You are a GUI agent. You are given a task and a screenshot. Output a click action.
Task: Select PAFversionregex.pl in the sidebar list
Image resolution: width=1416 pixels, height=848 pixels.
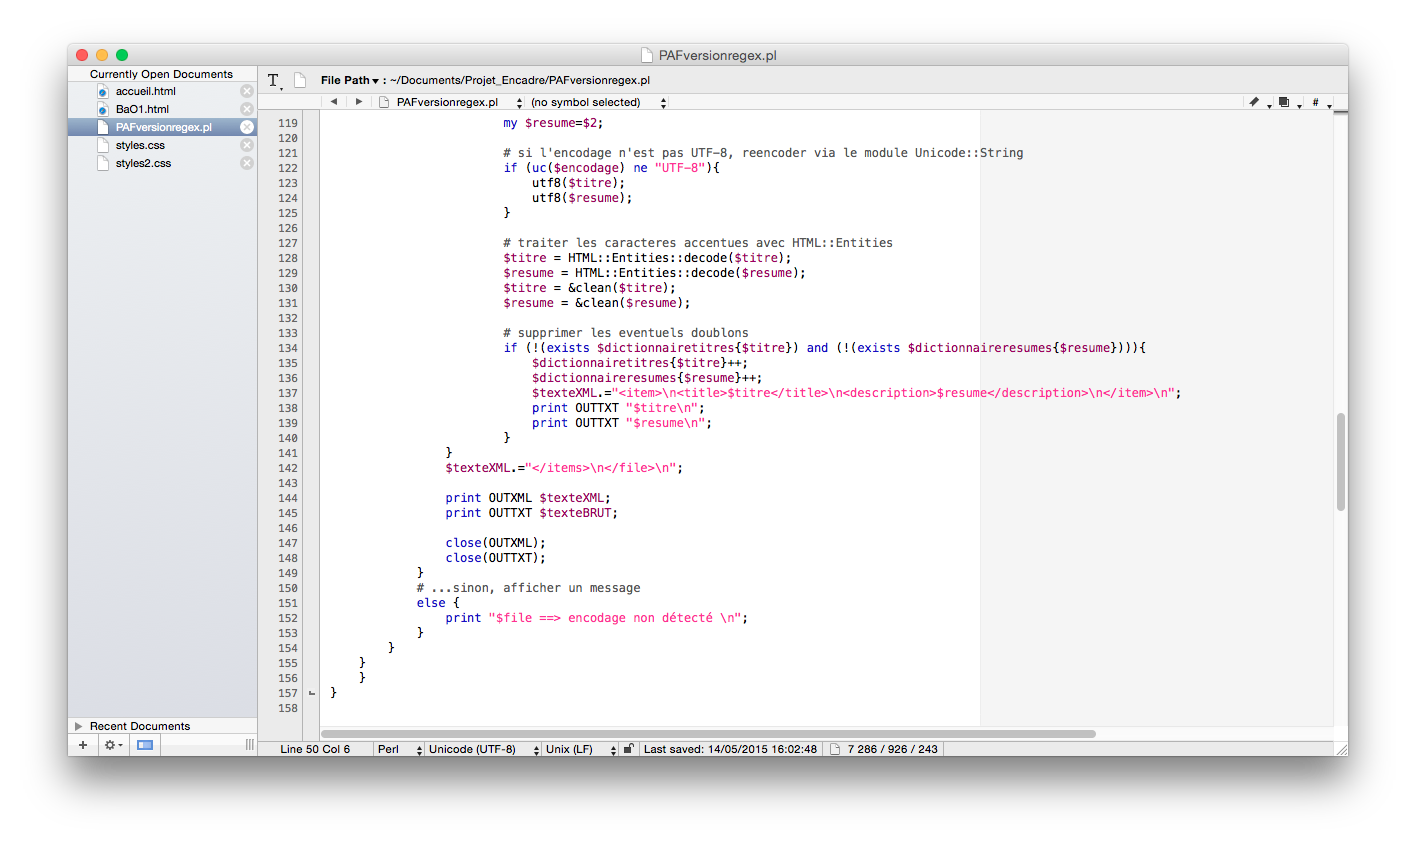pyautogui.click(x=163, y=127)
